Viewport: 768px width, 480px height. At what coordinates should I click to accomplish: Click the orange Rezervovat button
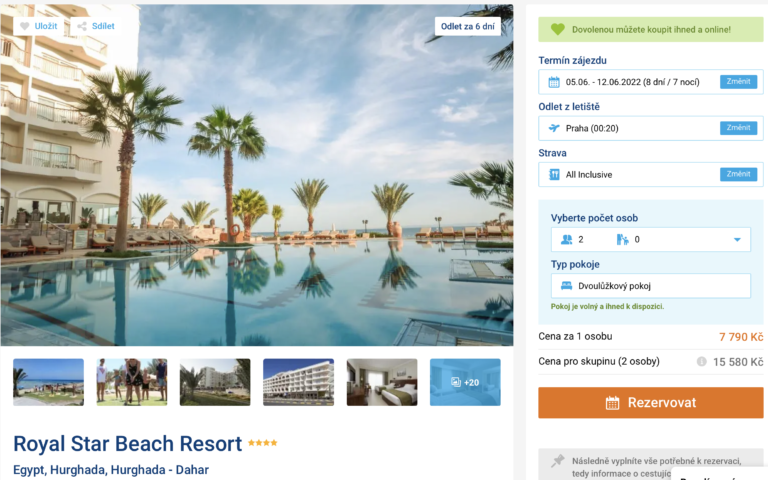click(650, 403)
